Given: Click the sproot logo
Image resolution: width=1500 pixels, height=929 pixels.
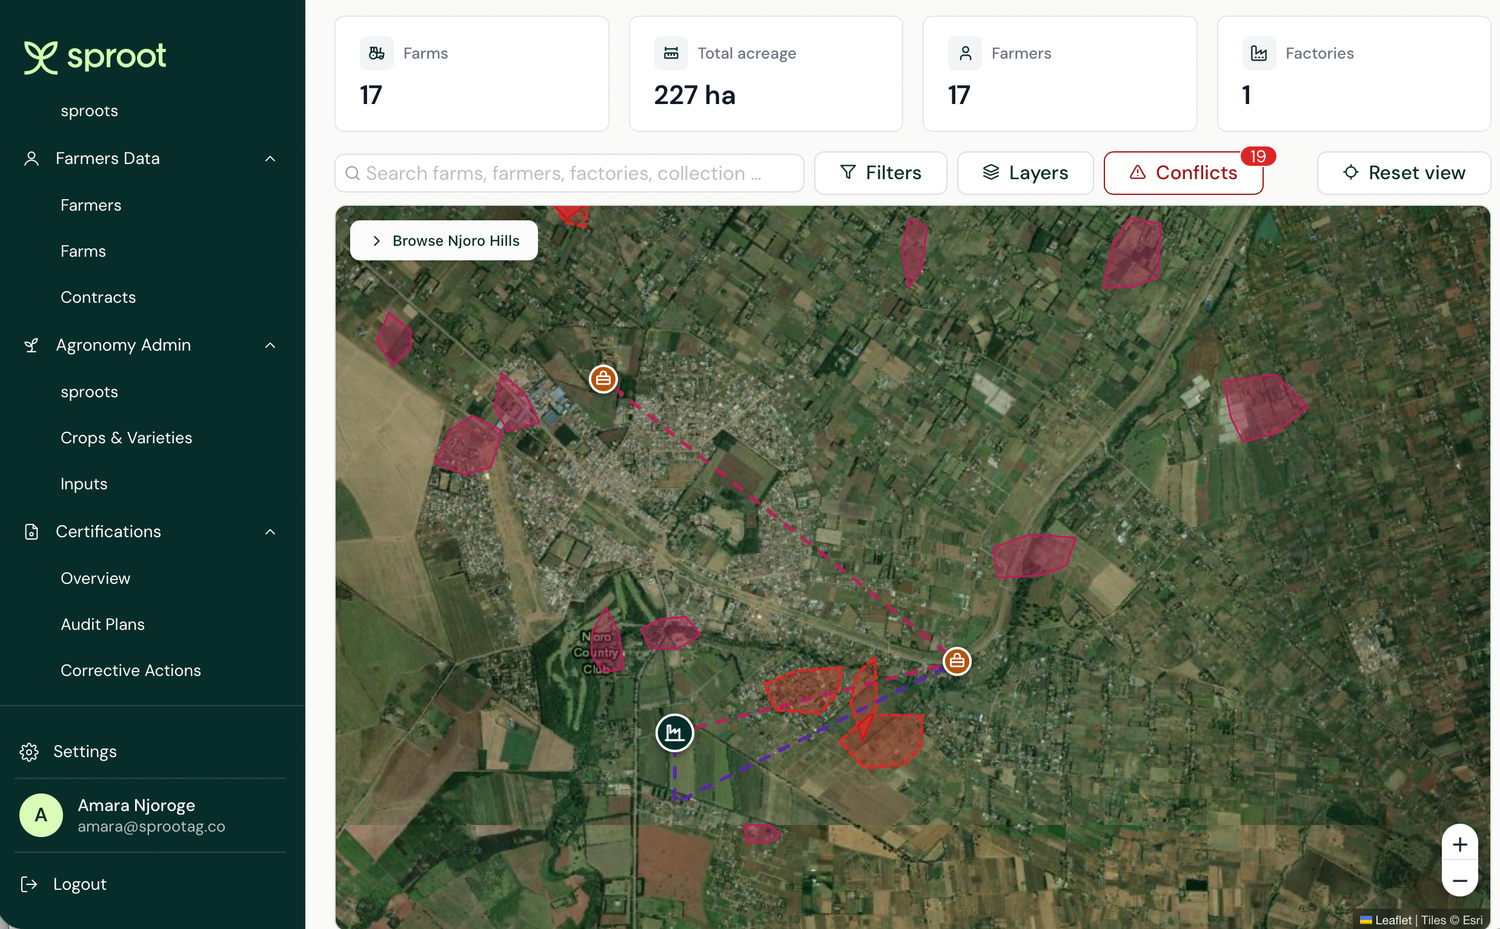Looking at the screenshot, I should pyautogui.click(x=95, y=57).
